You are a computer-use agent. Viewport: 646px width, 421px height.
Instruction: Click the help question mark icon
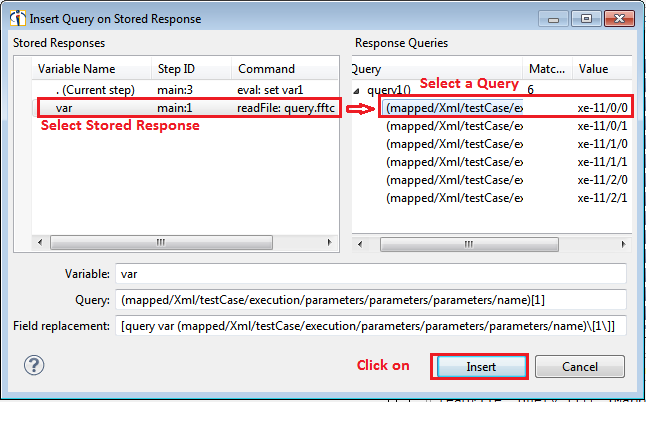point(34,366)
